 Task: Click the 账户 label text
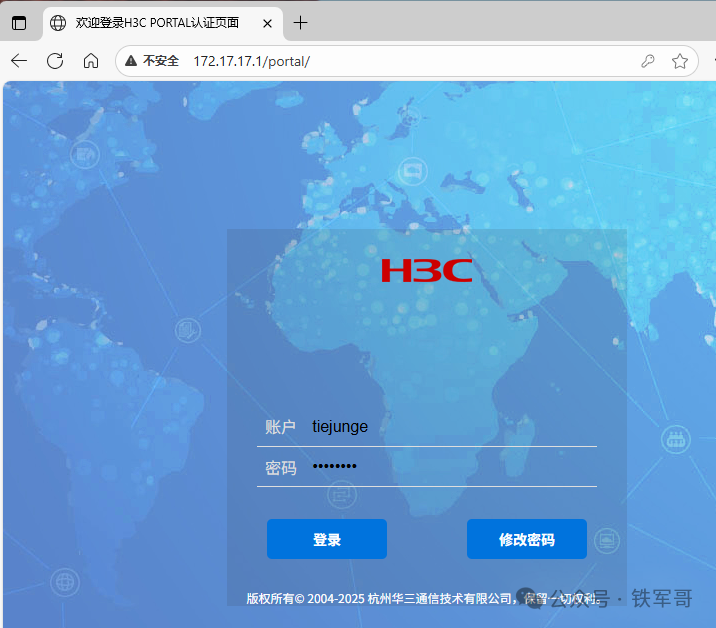(280, 427)
